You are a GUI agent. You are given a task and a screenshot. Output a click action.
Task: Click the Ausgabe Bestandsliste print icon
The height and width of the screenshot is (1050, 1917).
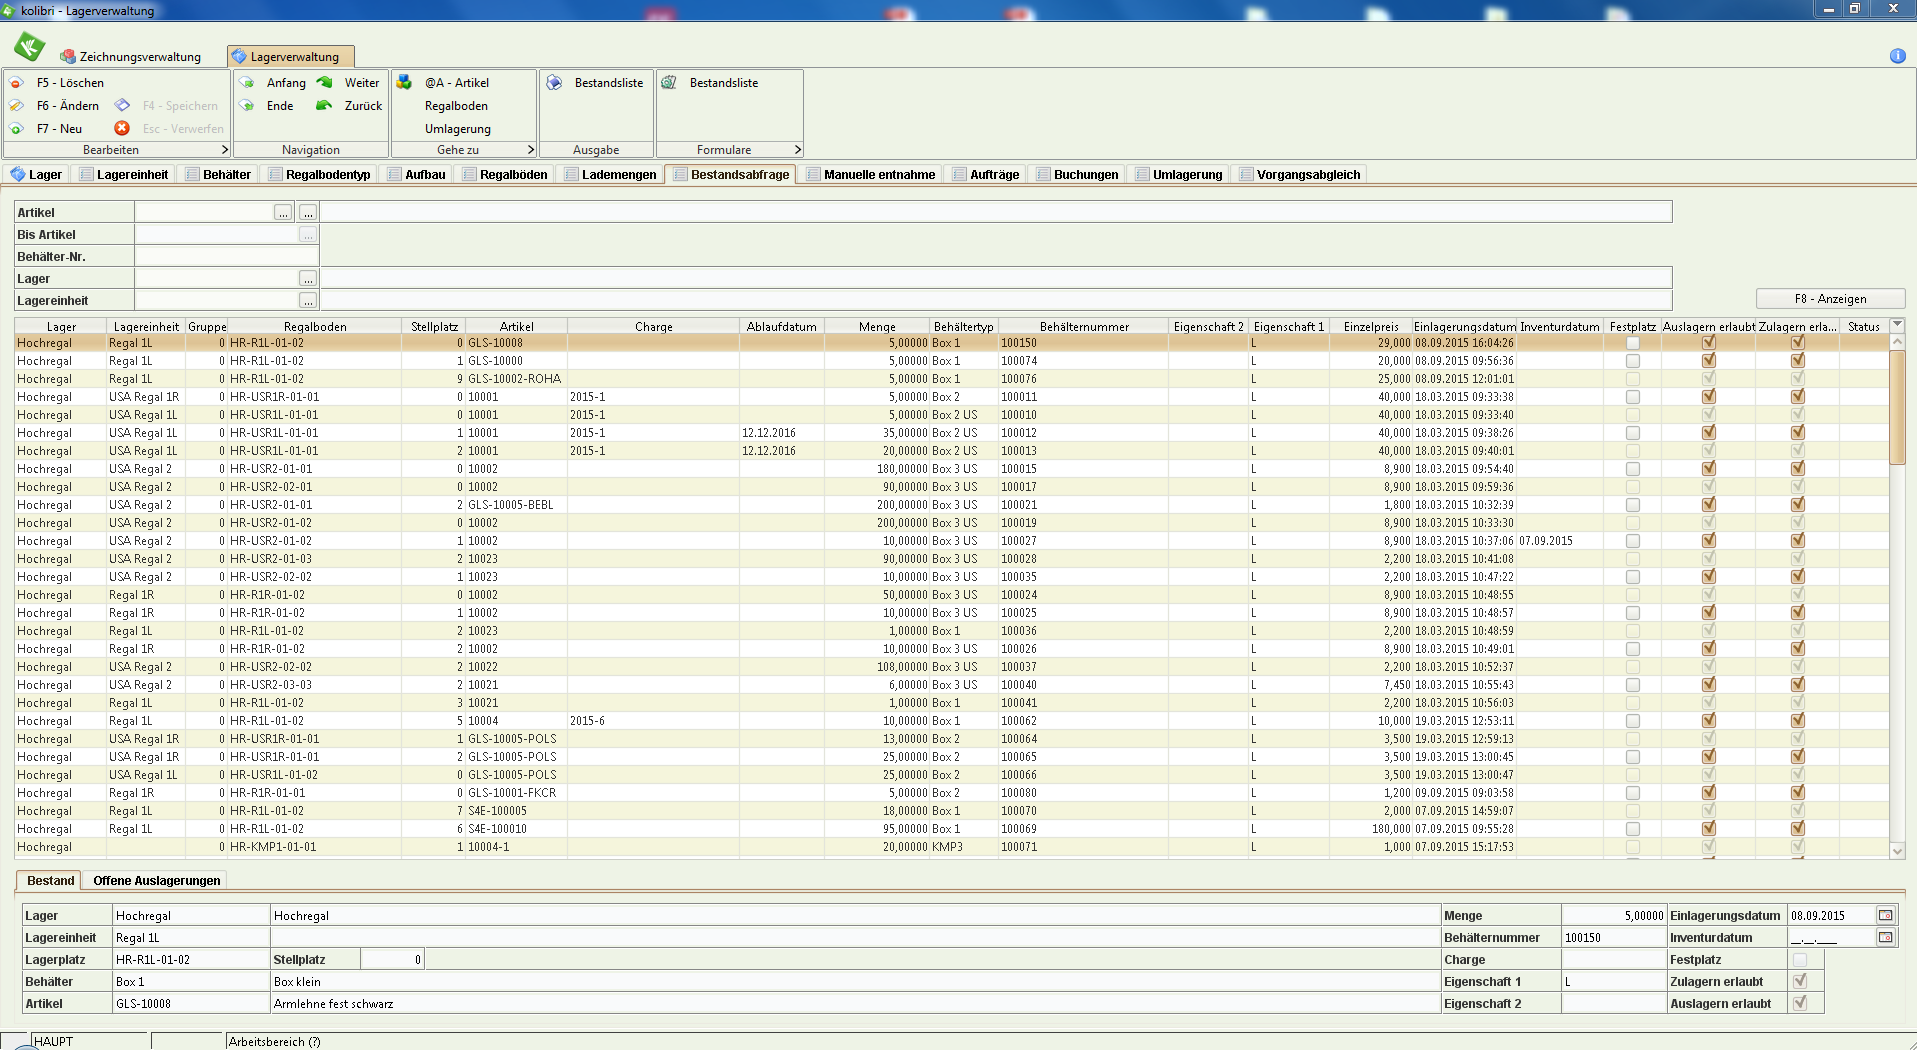(x=554, y=83)
